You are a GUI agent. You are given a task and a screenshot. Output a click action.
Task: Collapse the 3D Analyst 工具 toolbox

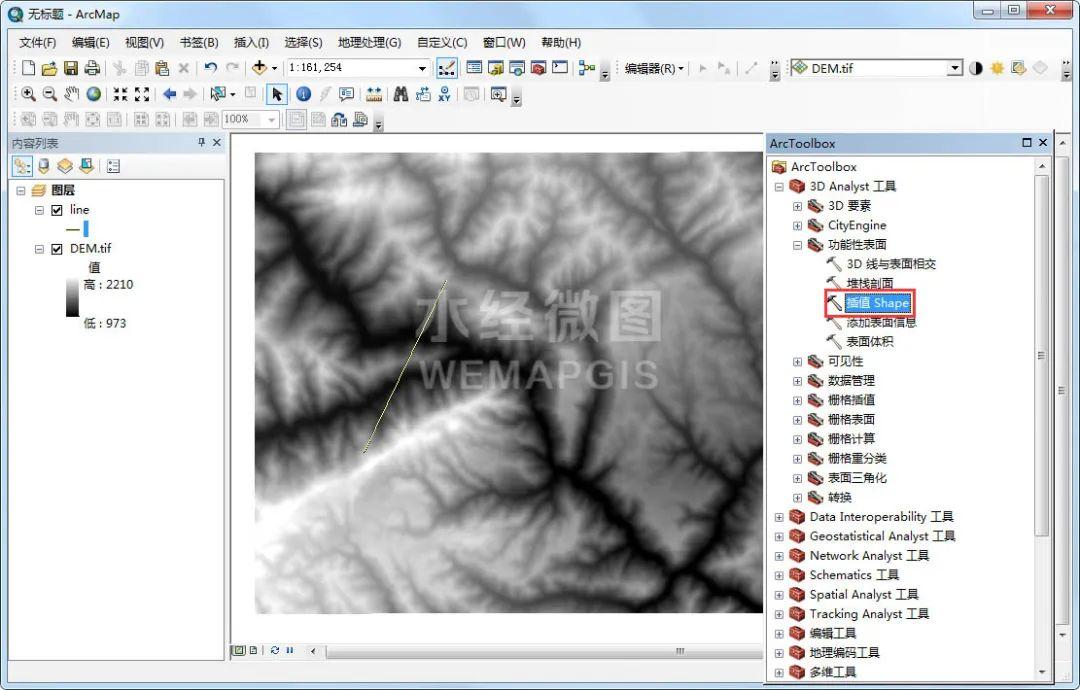click(781, 186)
